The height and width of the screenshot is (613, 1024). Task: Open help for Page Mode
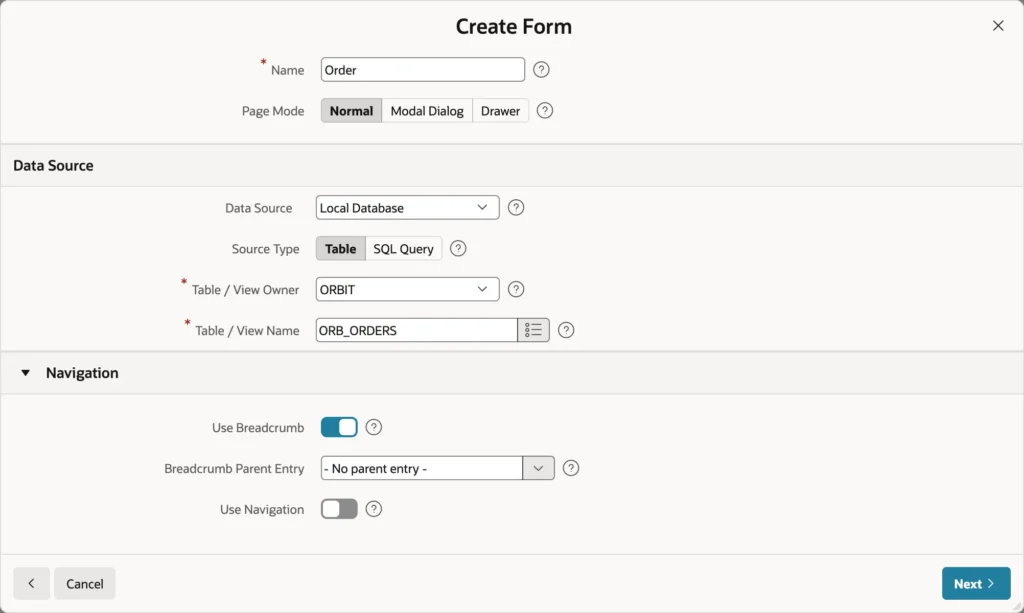545,111
